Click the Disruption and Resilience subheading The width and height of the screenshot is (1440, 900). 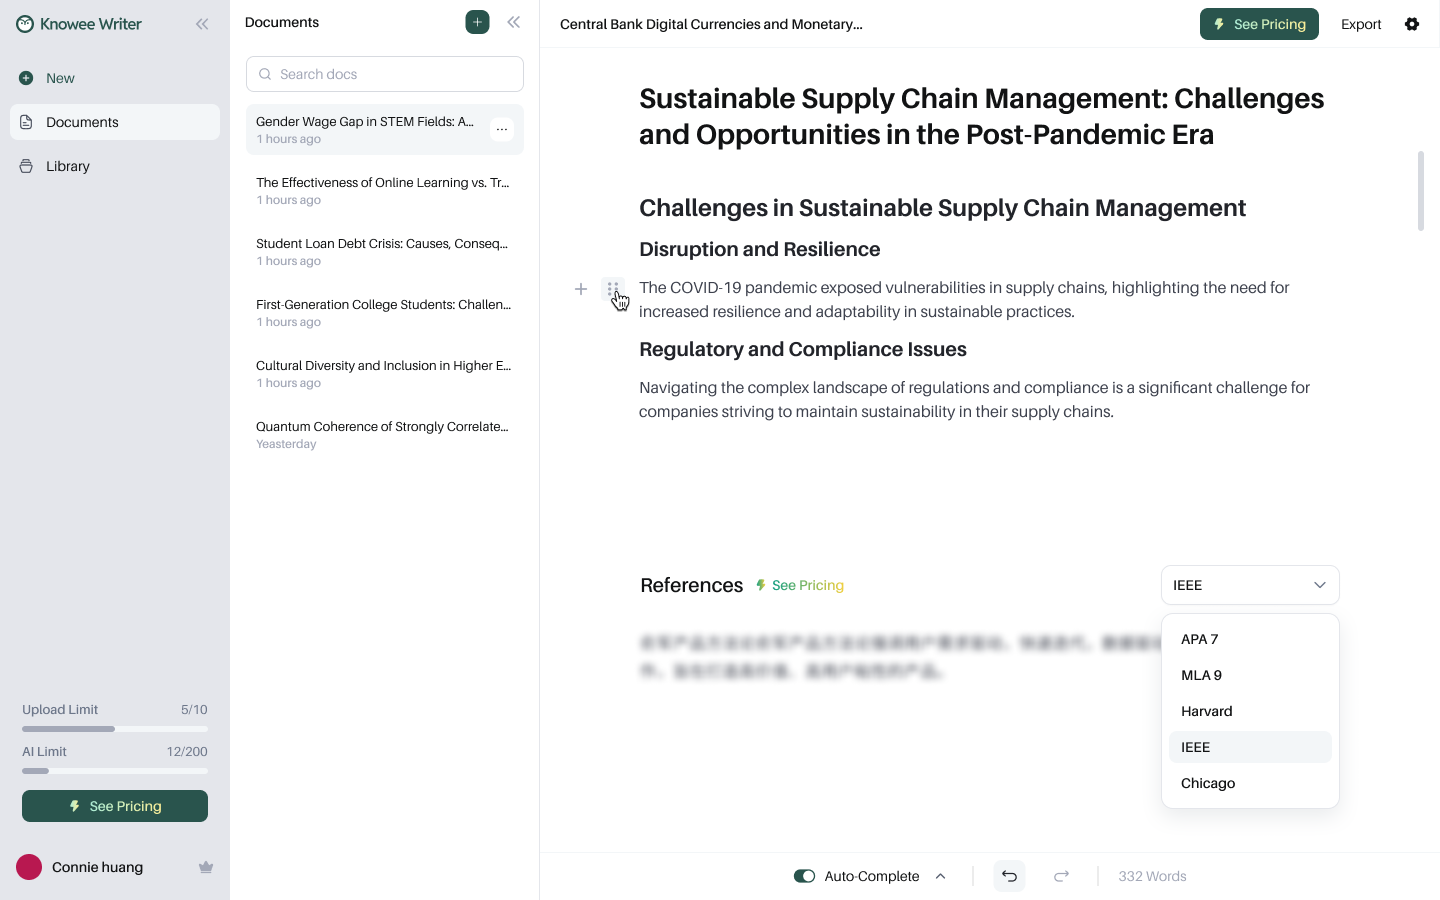[760, 249]
